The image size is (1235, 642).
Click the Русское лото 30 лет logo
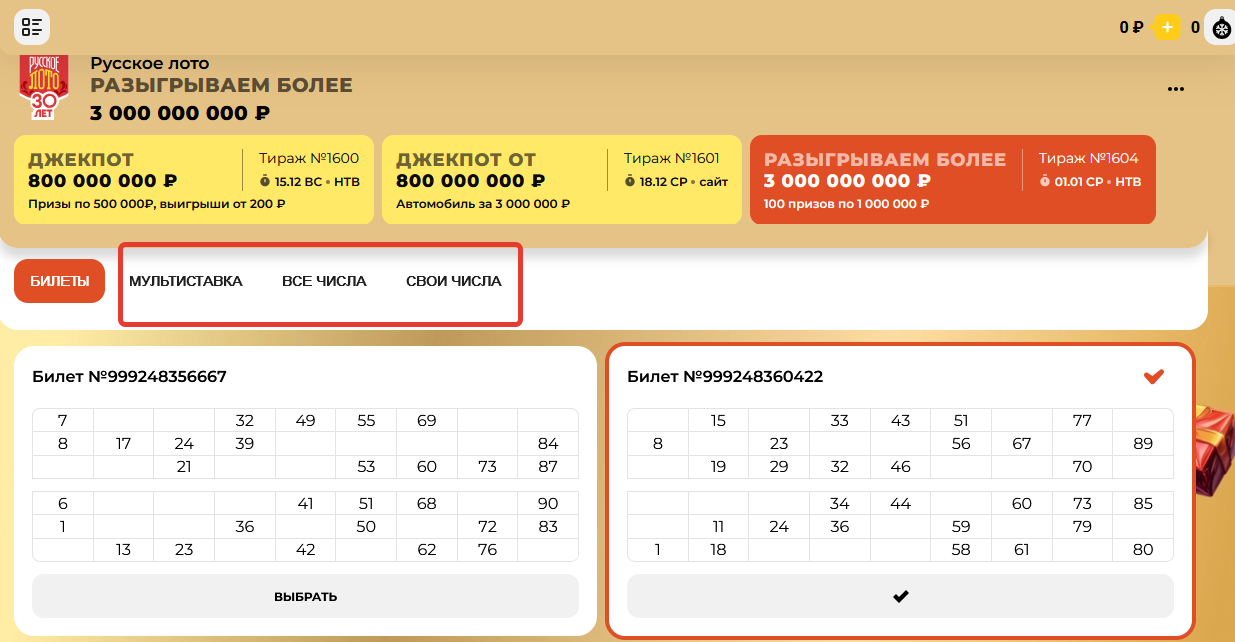pos(44,88)
